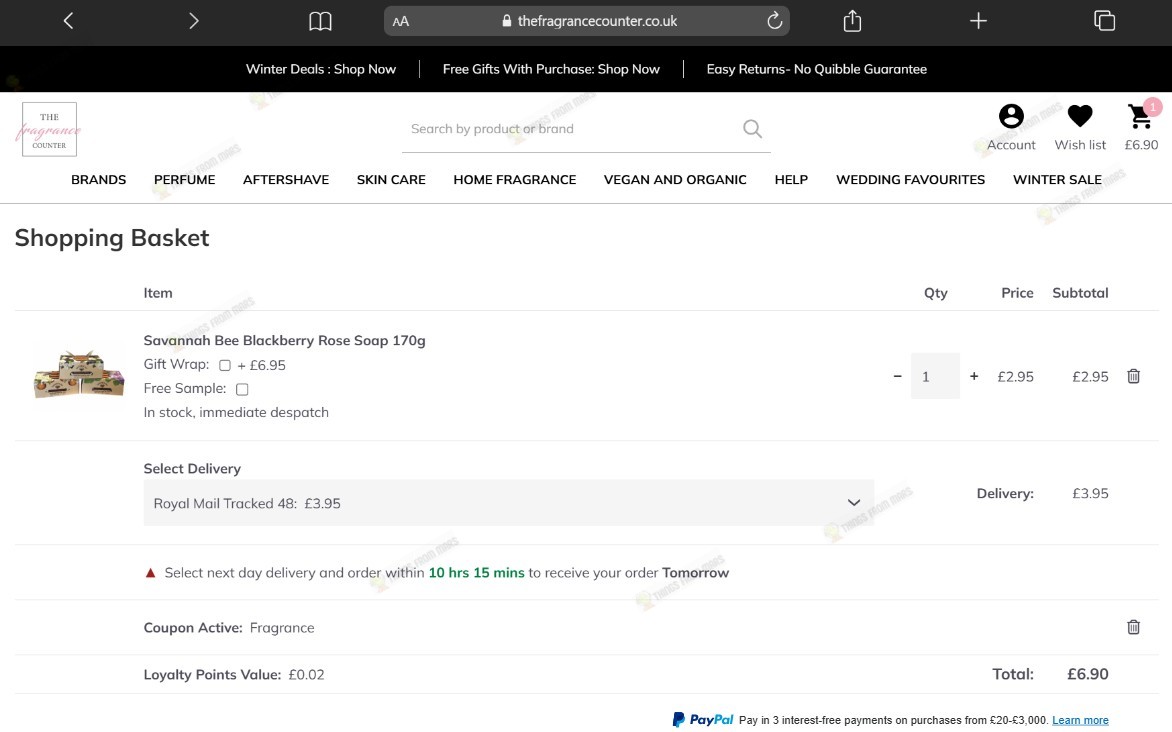Image resolution: width=1172 pixels, height=732 pixels.
Task: Increase quantity with plus button
Action: [x=974, y=376]
